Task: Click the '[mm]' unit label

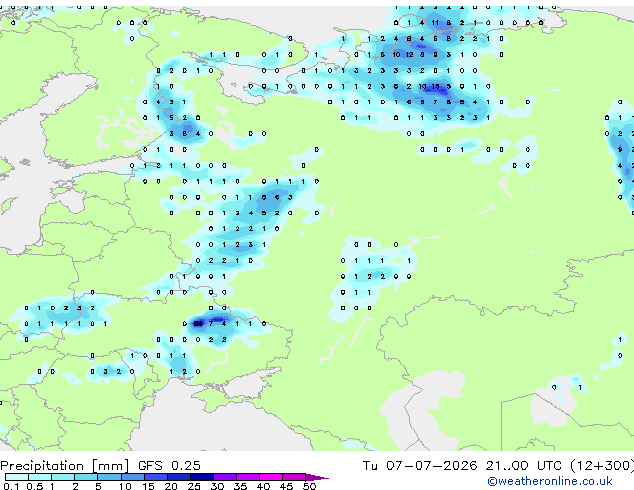Action: pos(110,466)
